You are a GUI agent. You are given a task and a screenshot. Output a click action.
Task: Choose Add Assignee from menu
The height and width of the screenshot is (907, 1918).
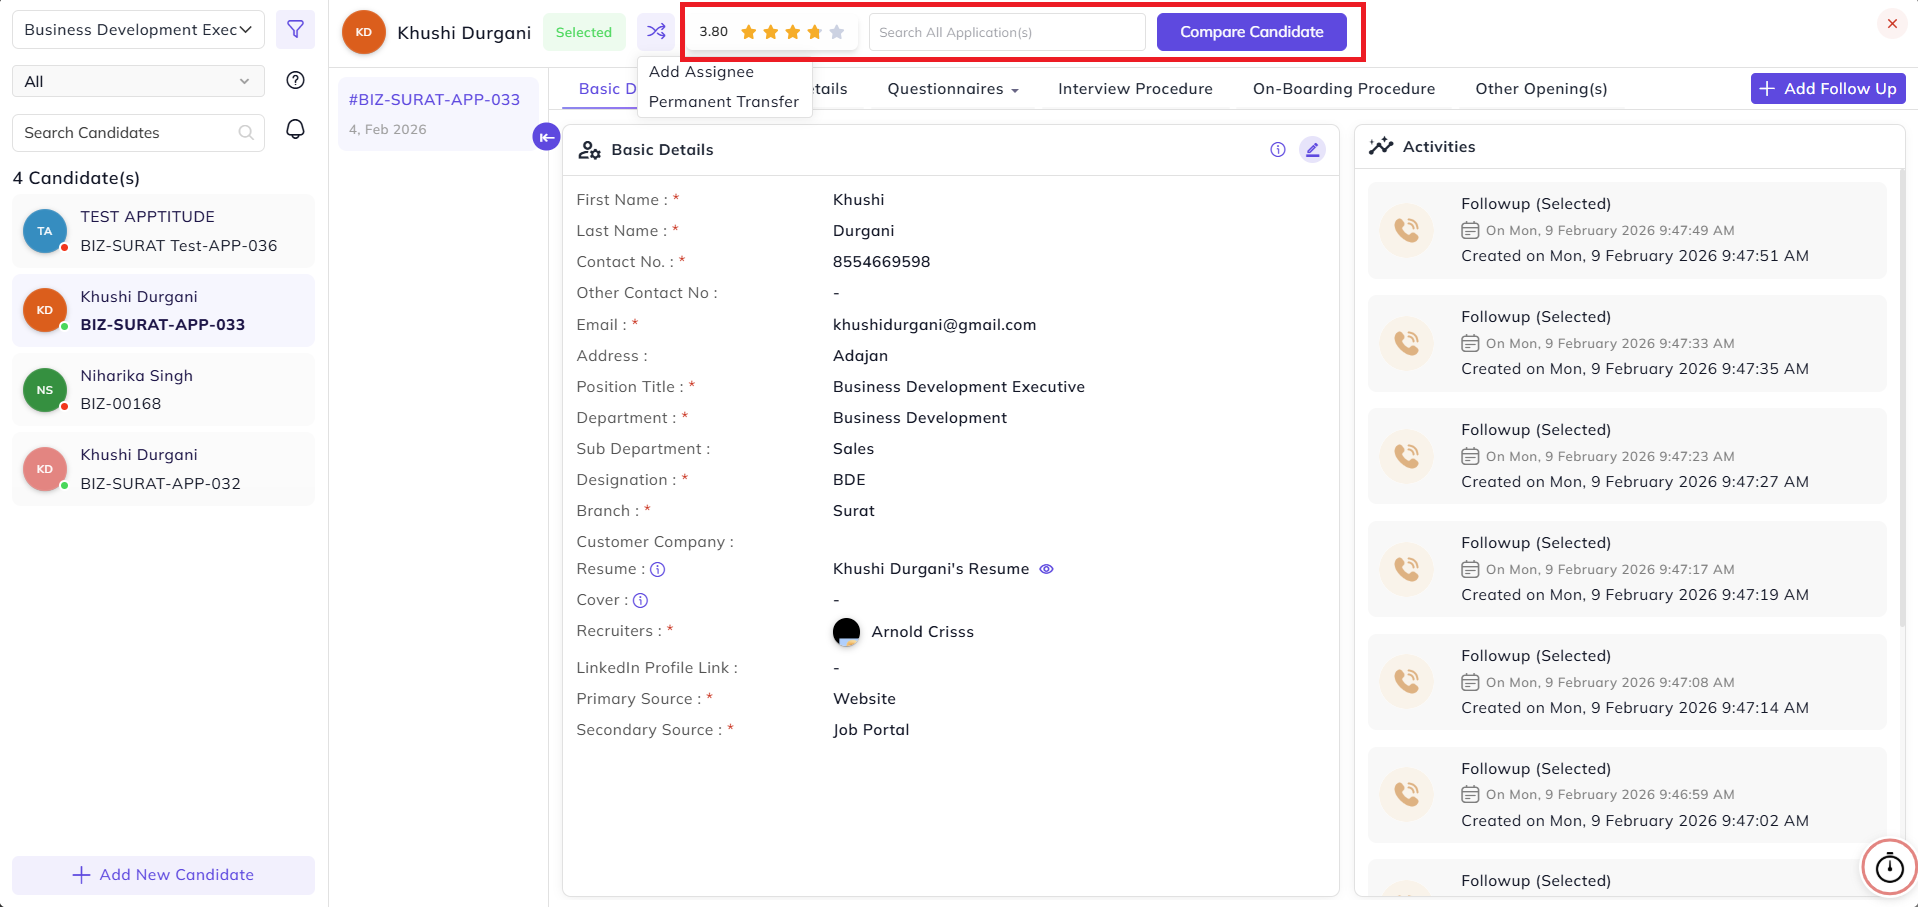pyautogui.click(x=701, y=72)
